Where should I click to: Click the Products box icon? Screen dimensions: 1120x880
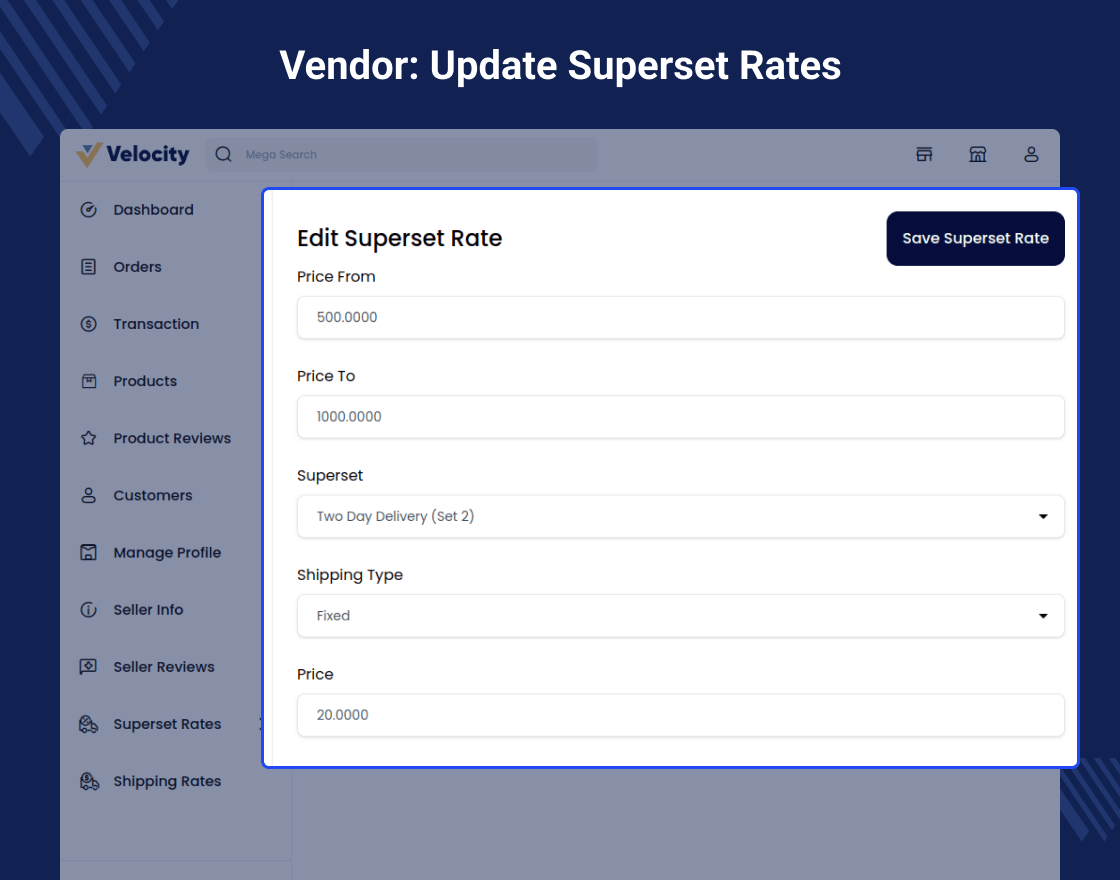click(88, 381)
